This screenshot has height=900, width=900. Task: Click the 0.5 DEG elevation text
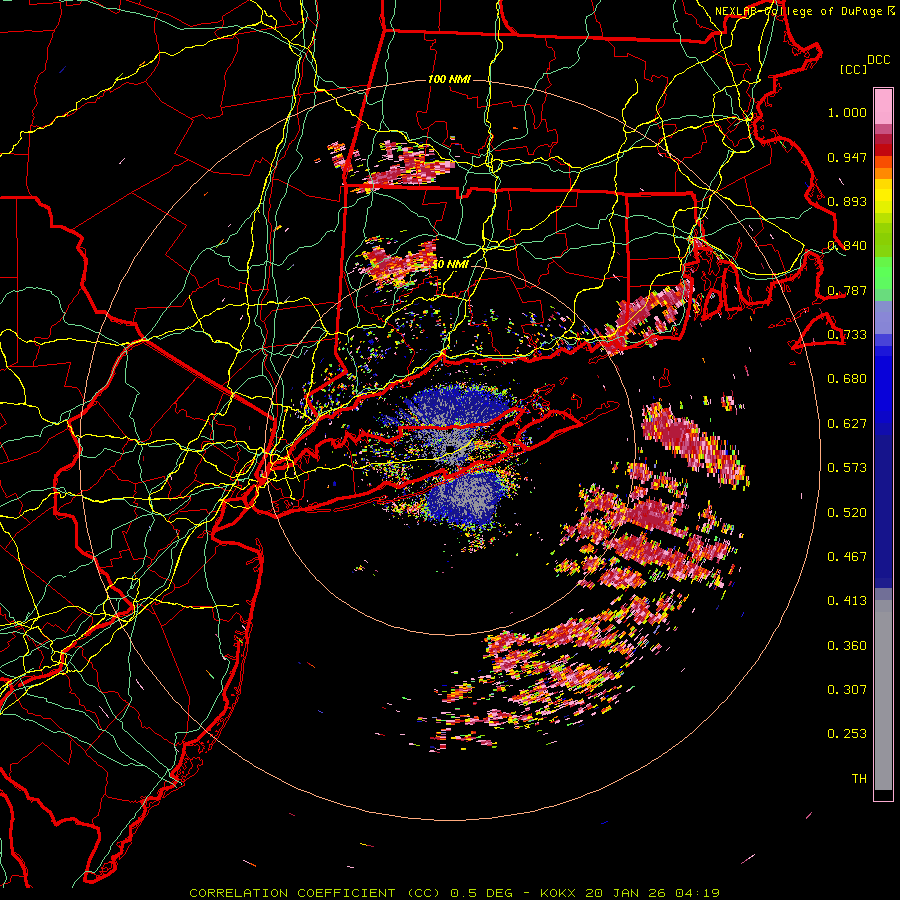coord(484,893)
